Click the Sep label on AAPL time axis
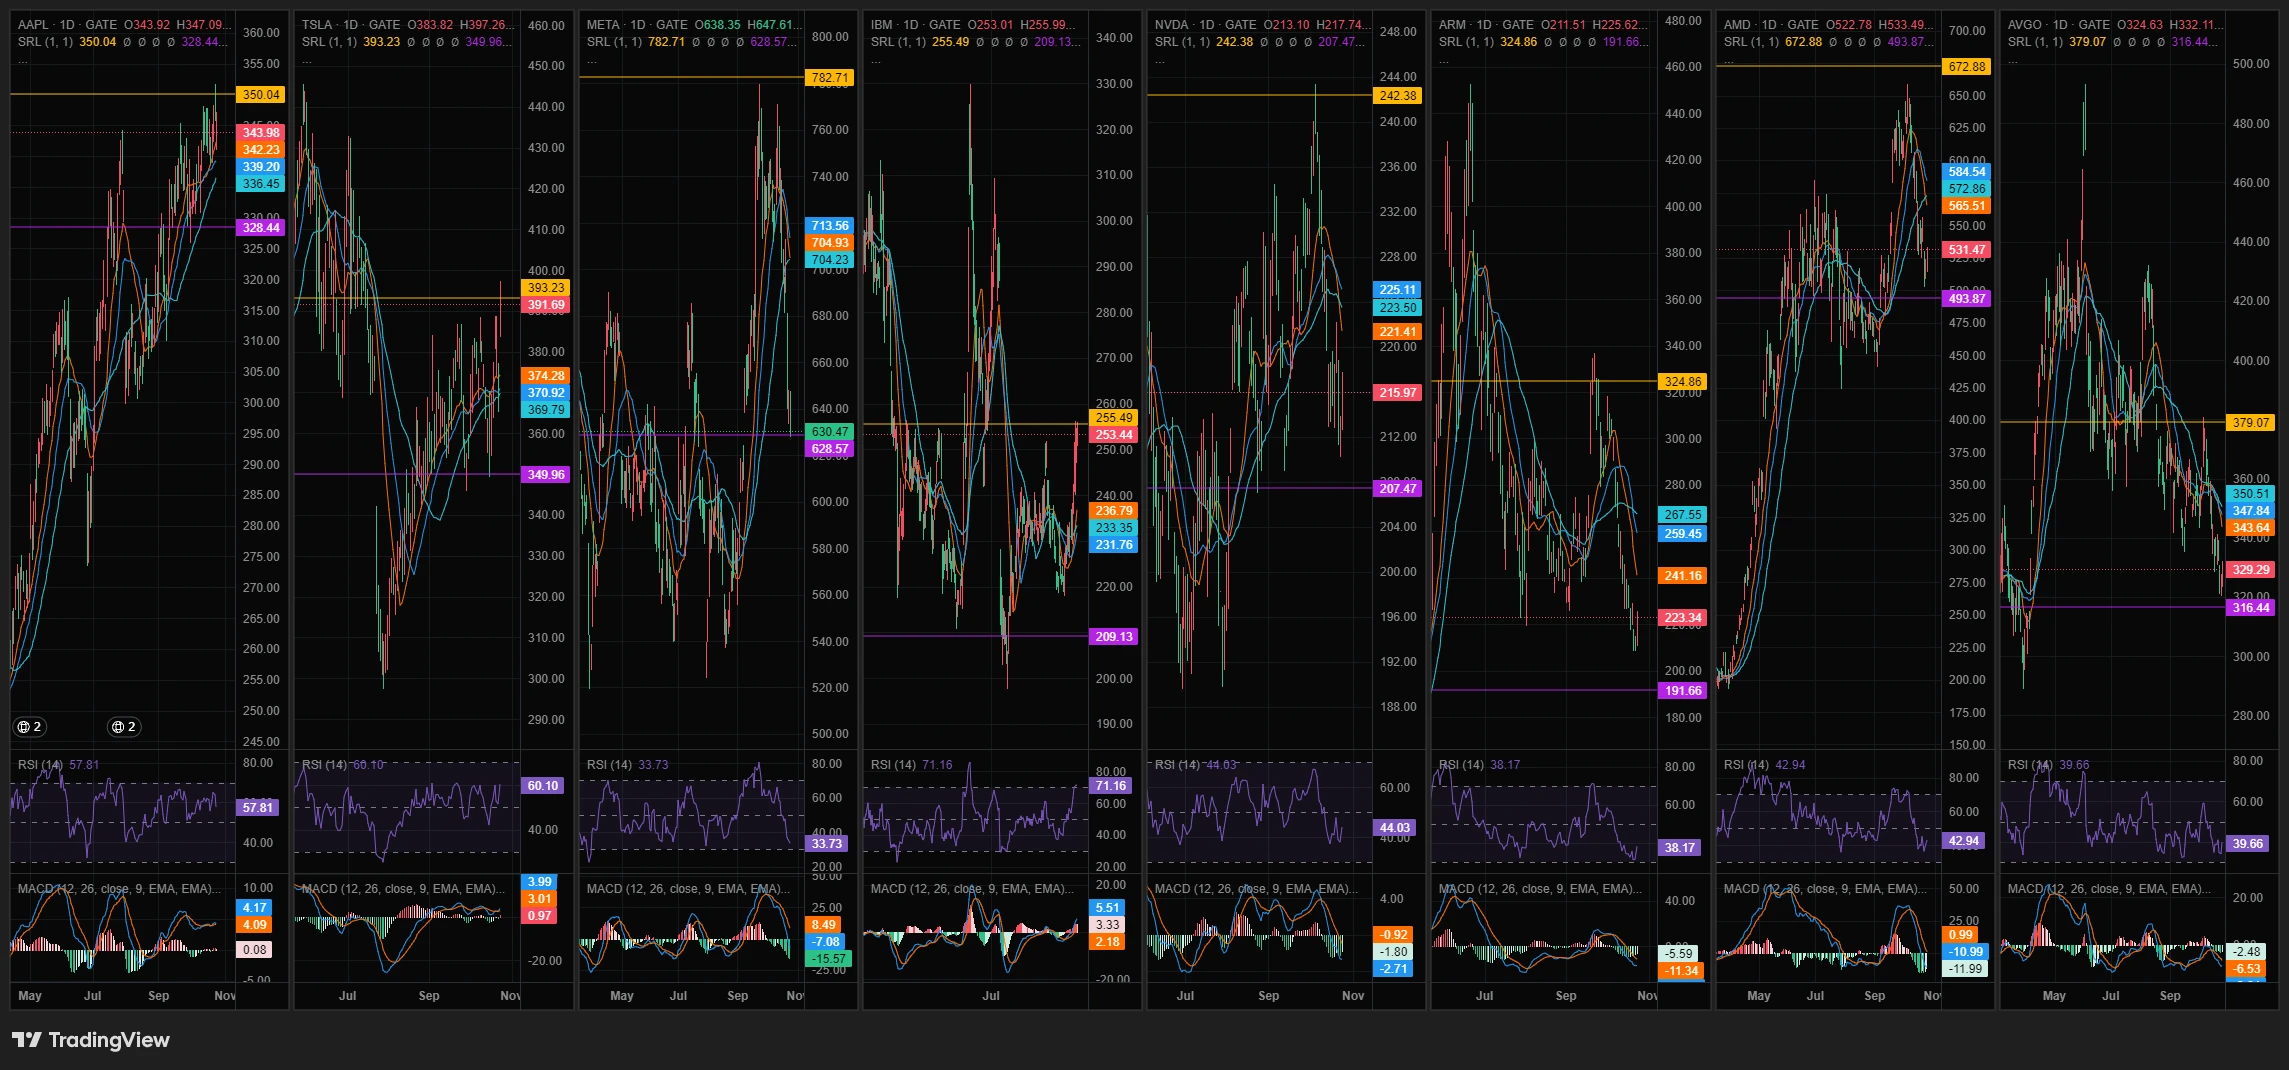The height and width of the screenshot is (1070, 2289). pyautogui.click(x=159, y=996)
